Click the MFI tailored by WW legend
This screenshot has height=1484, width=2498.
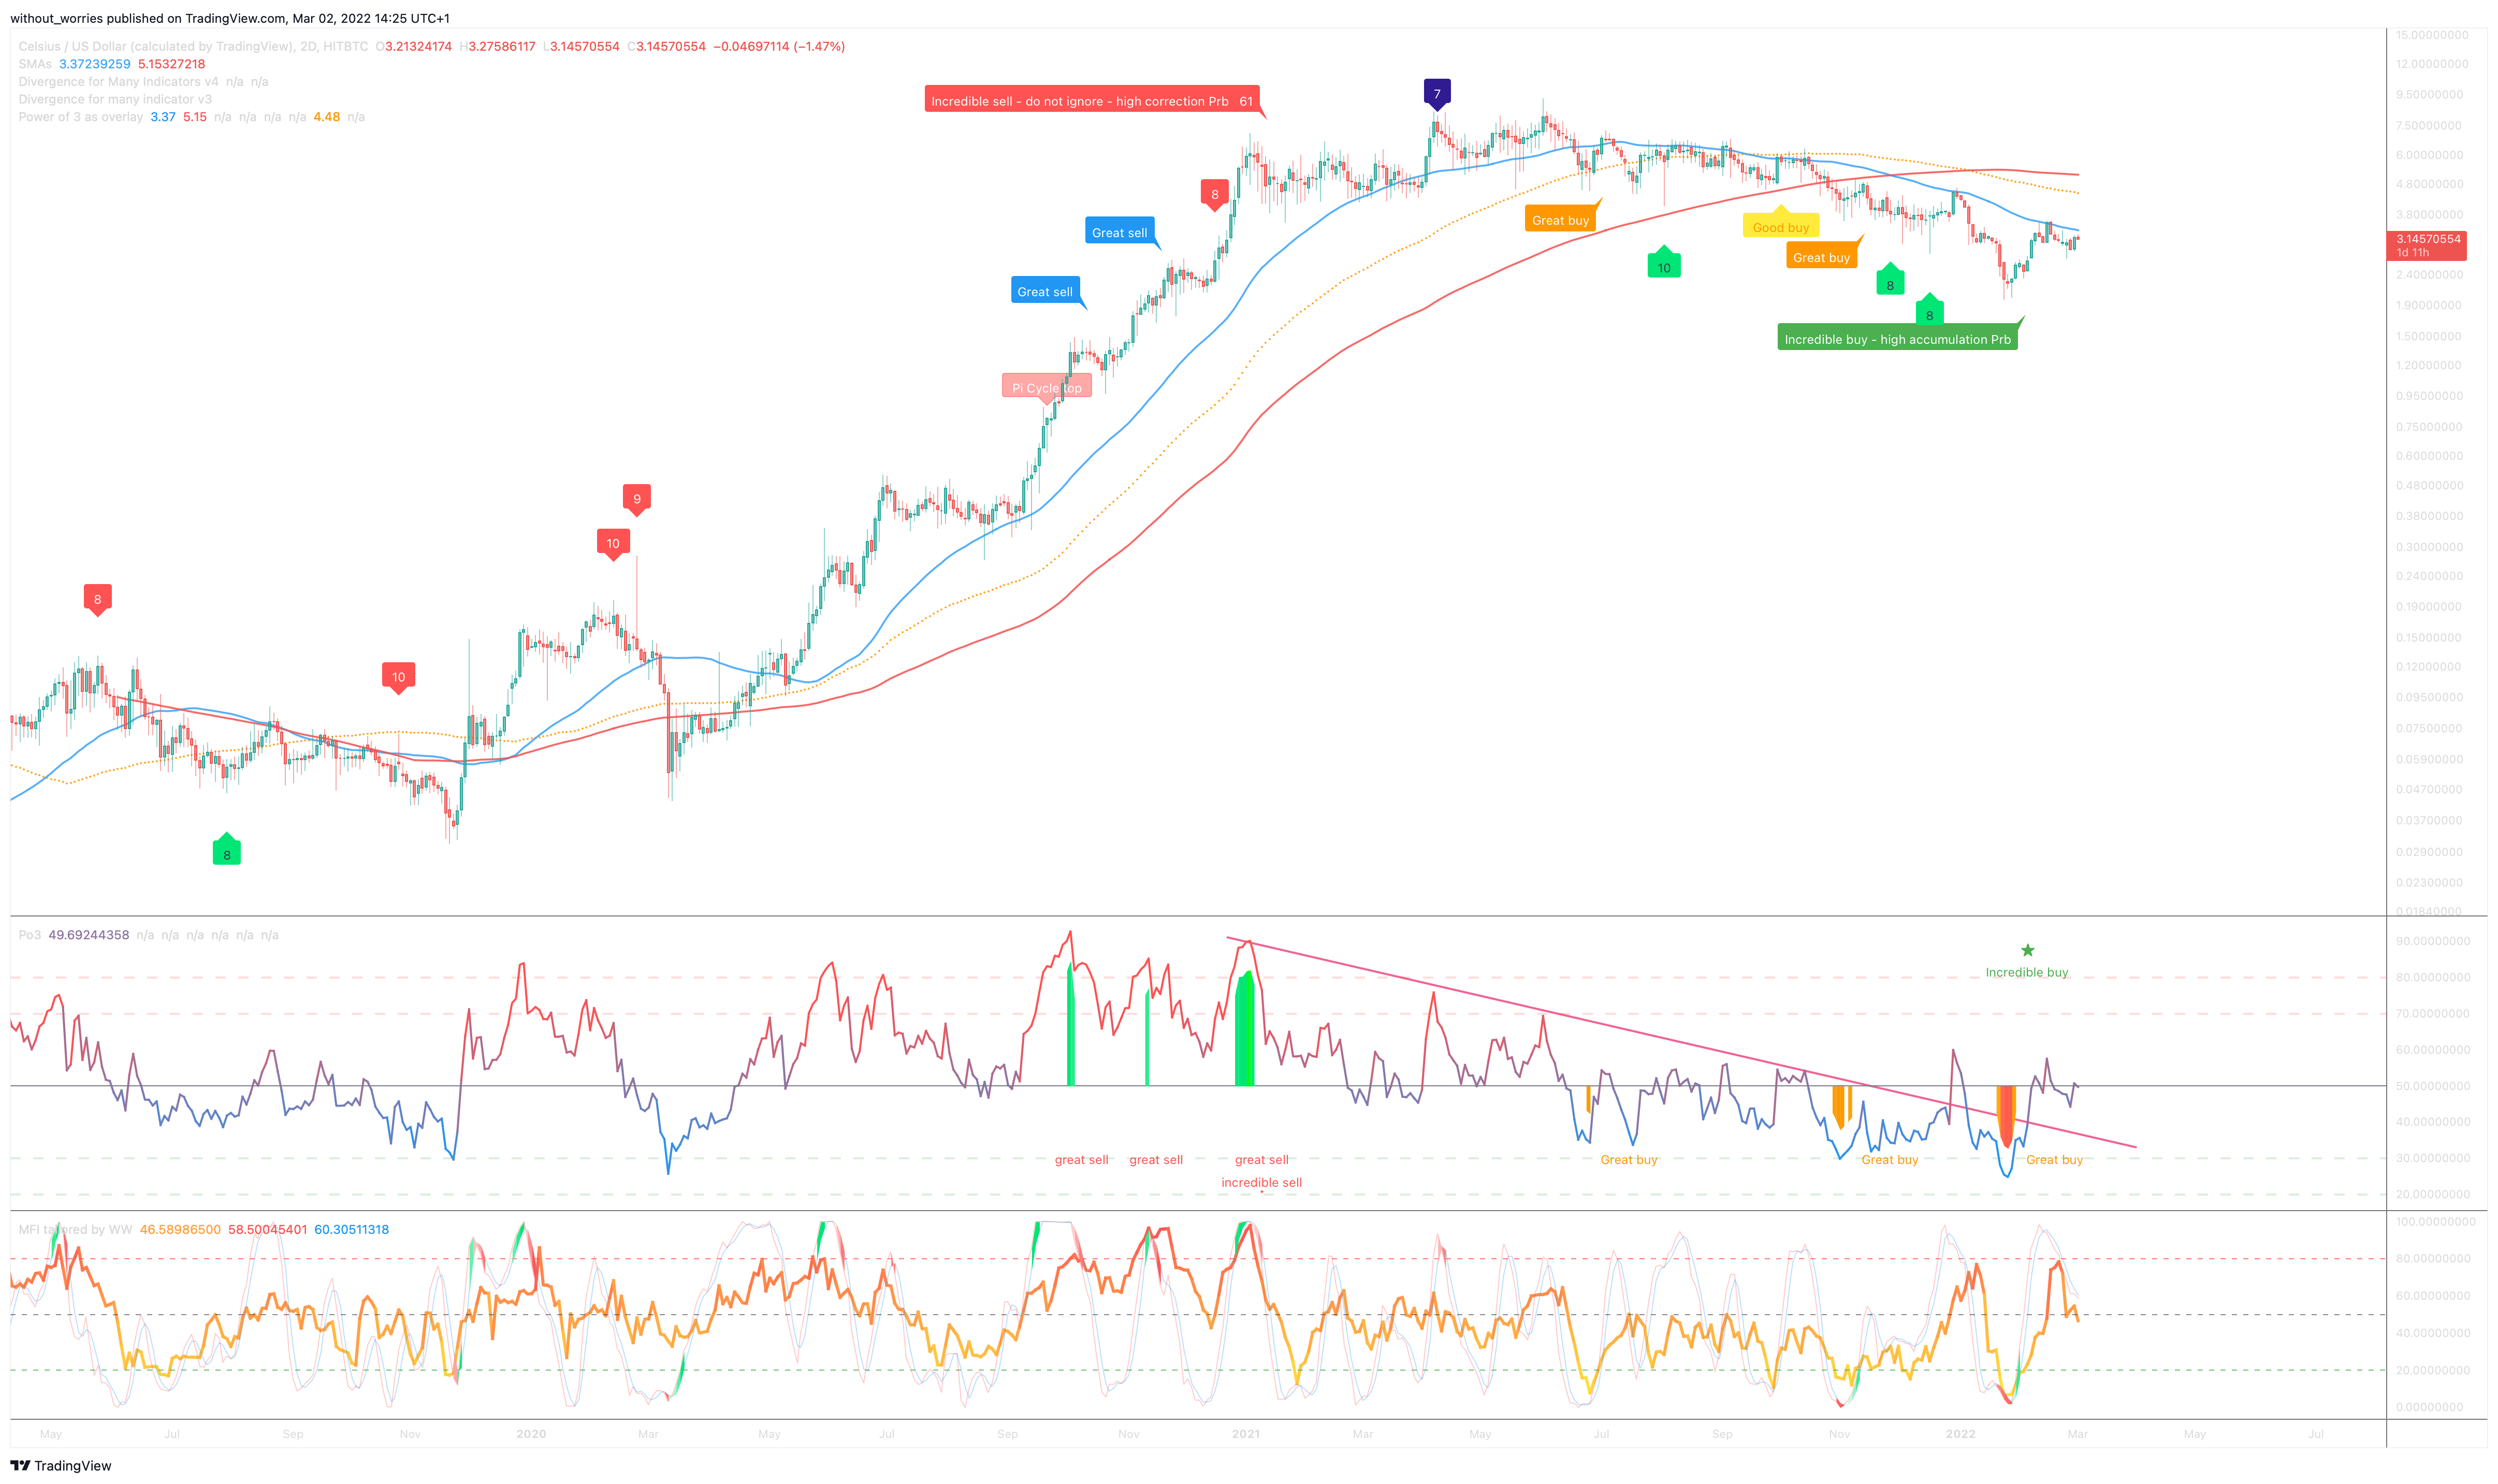[x=75, y=1229]
